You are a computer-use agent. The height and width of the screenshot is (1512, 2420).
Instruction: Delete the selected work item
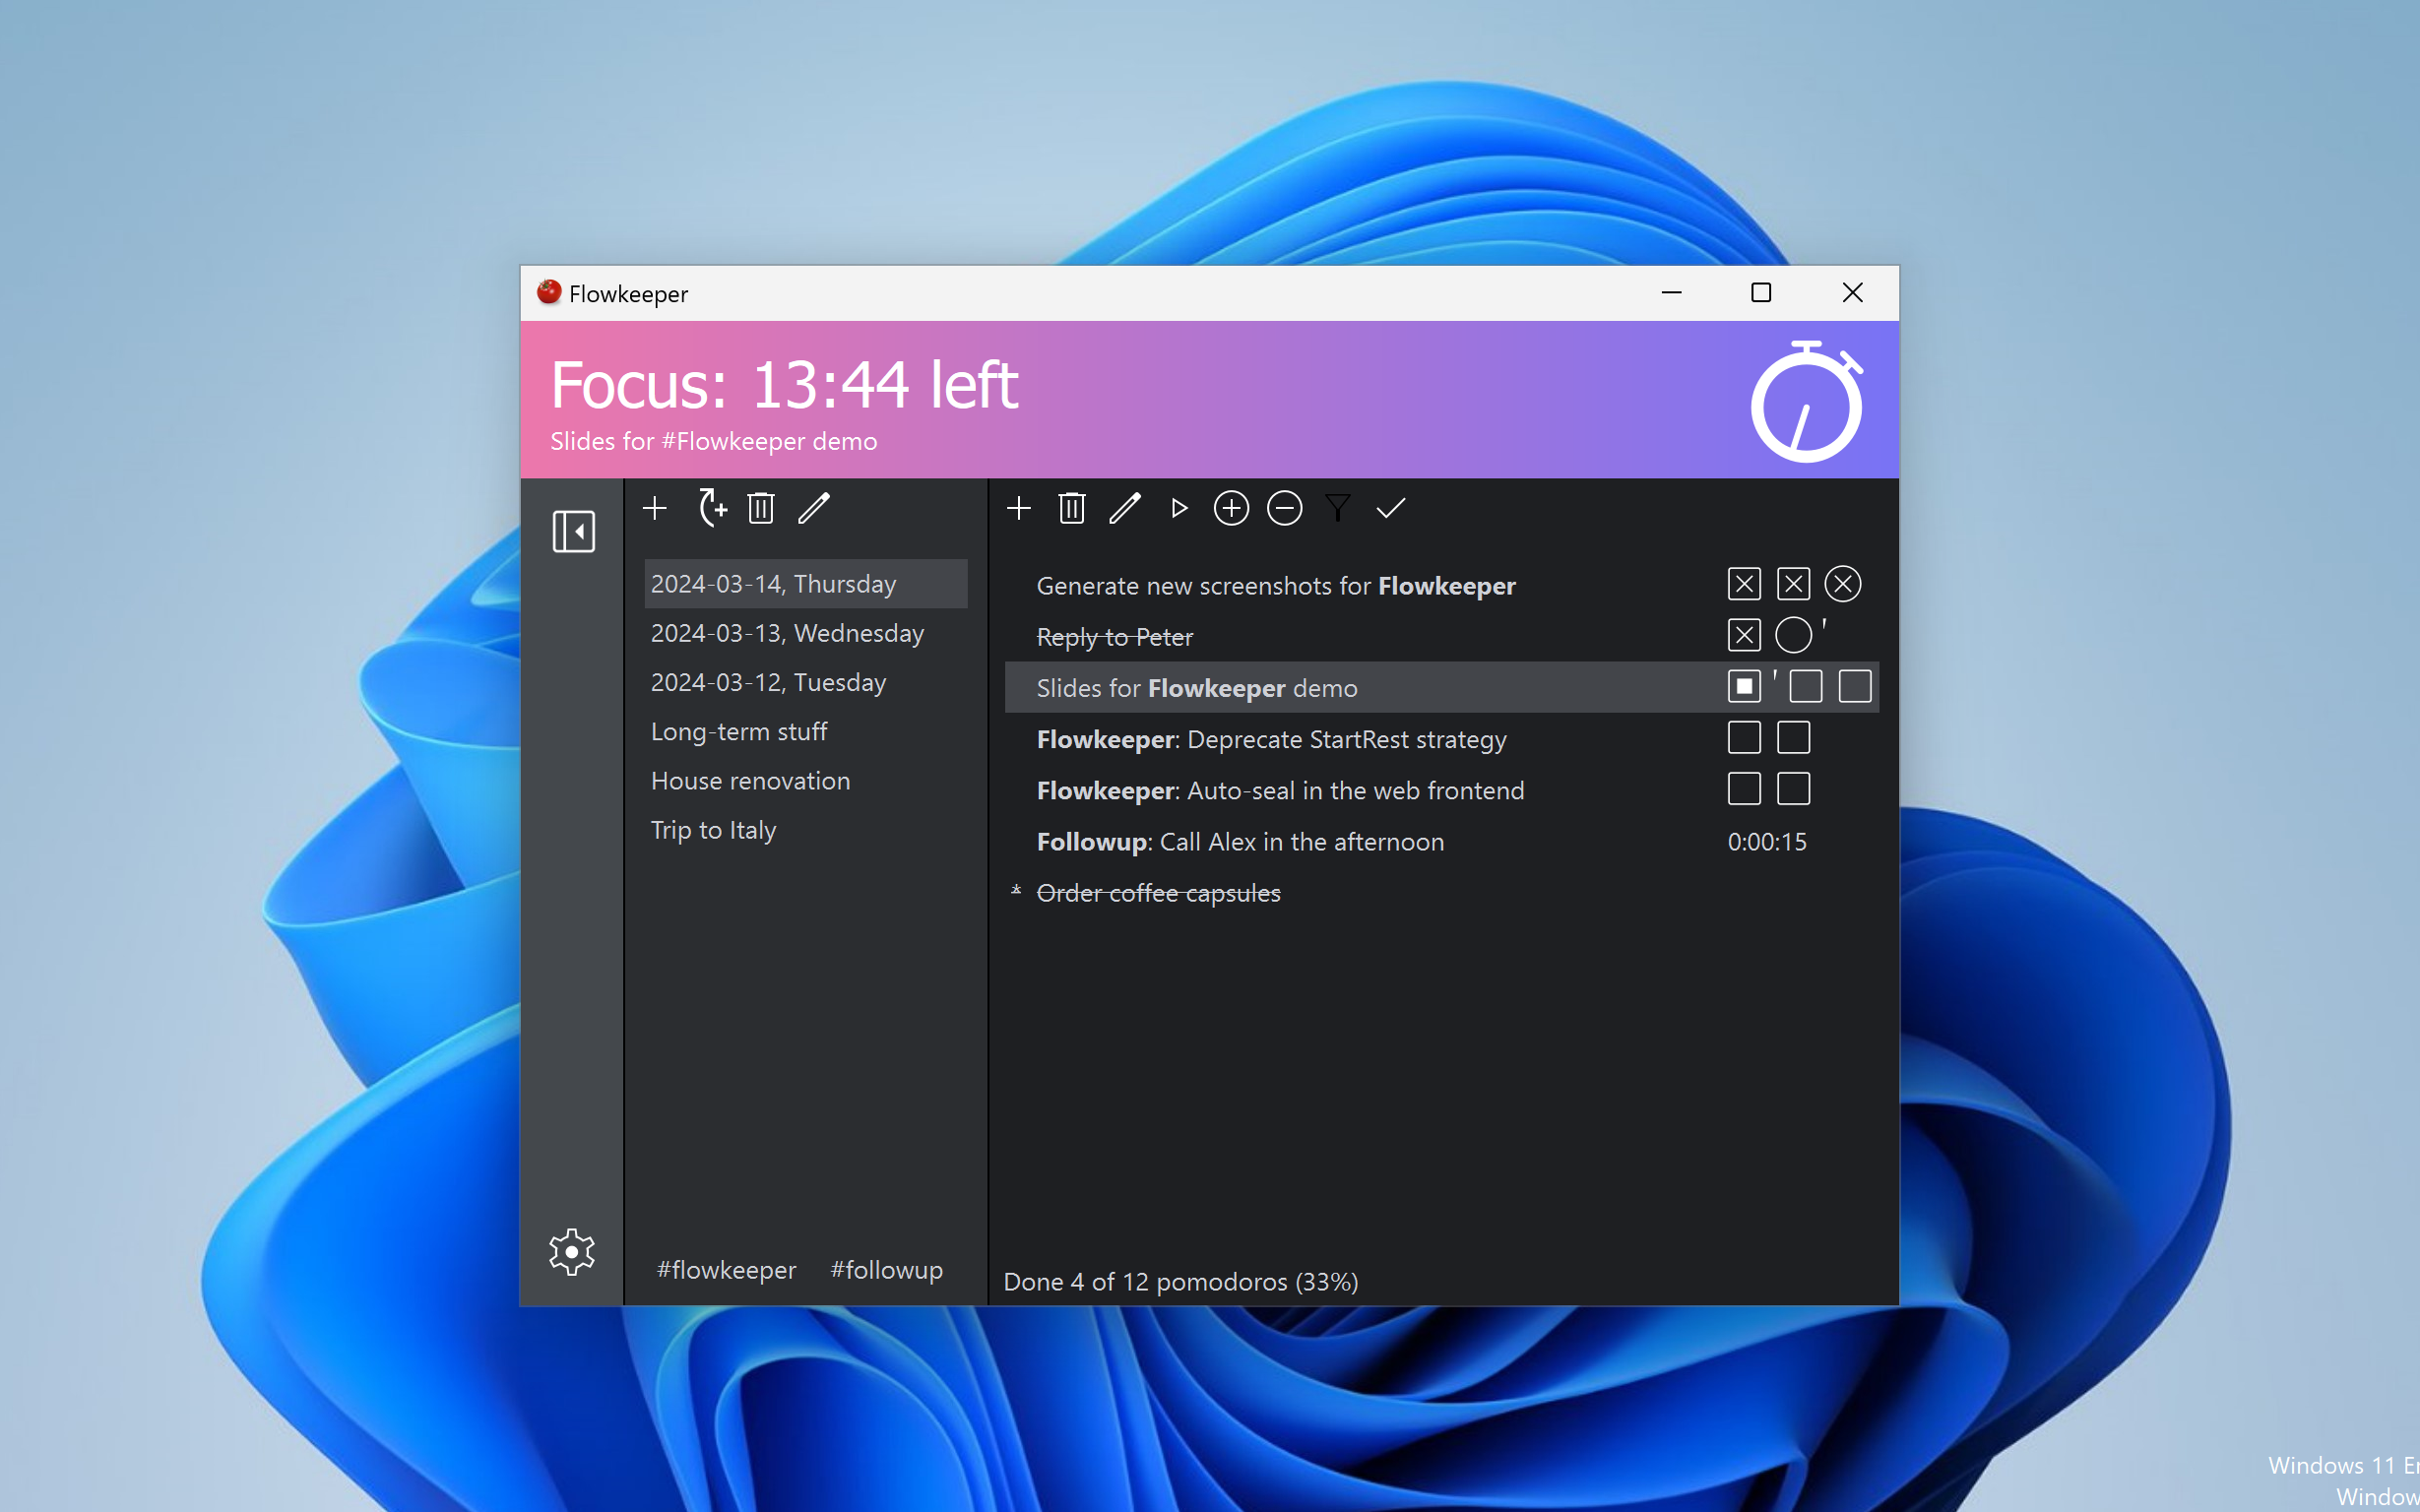[1072, 508]
